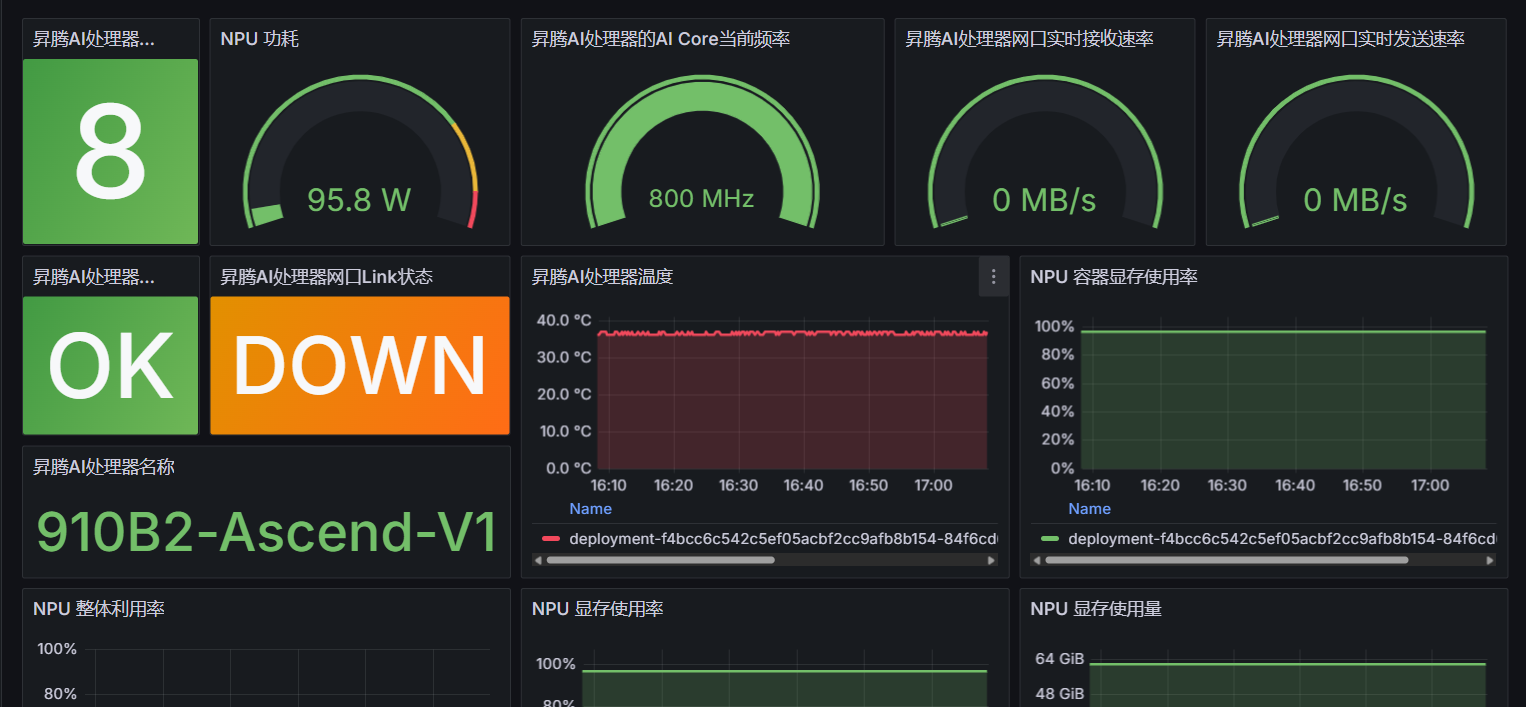Viewport: 1526px width, 707px height.
Task: Open the NPU 功耗 panel title menu
Action: pos(260,39)
